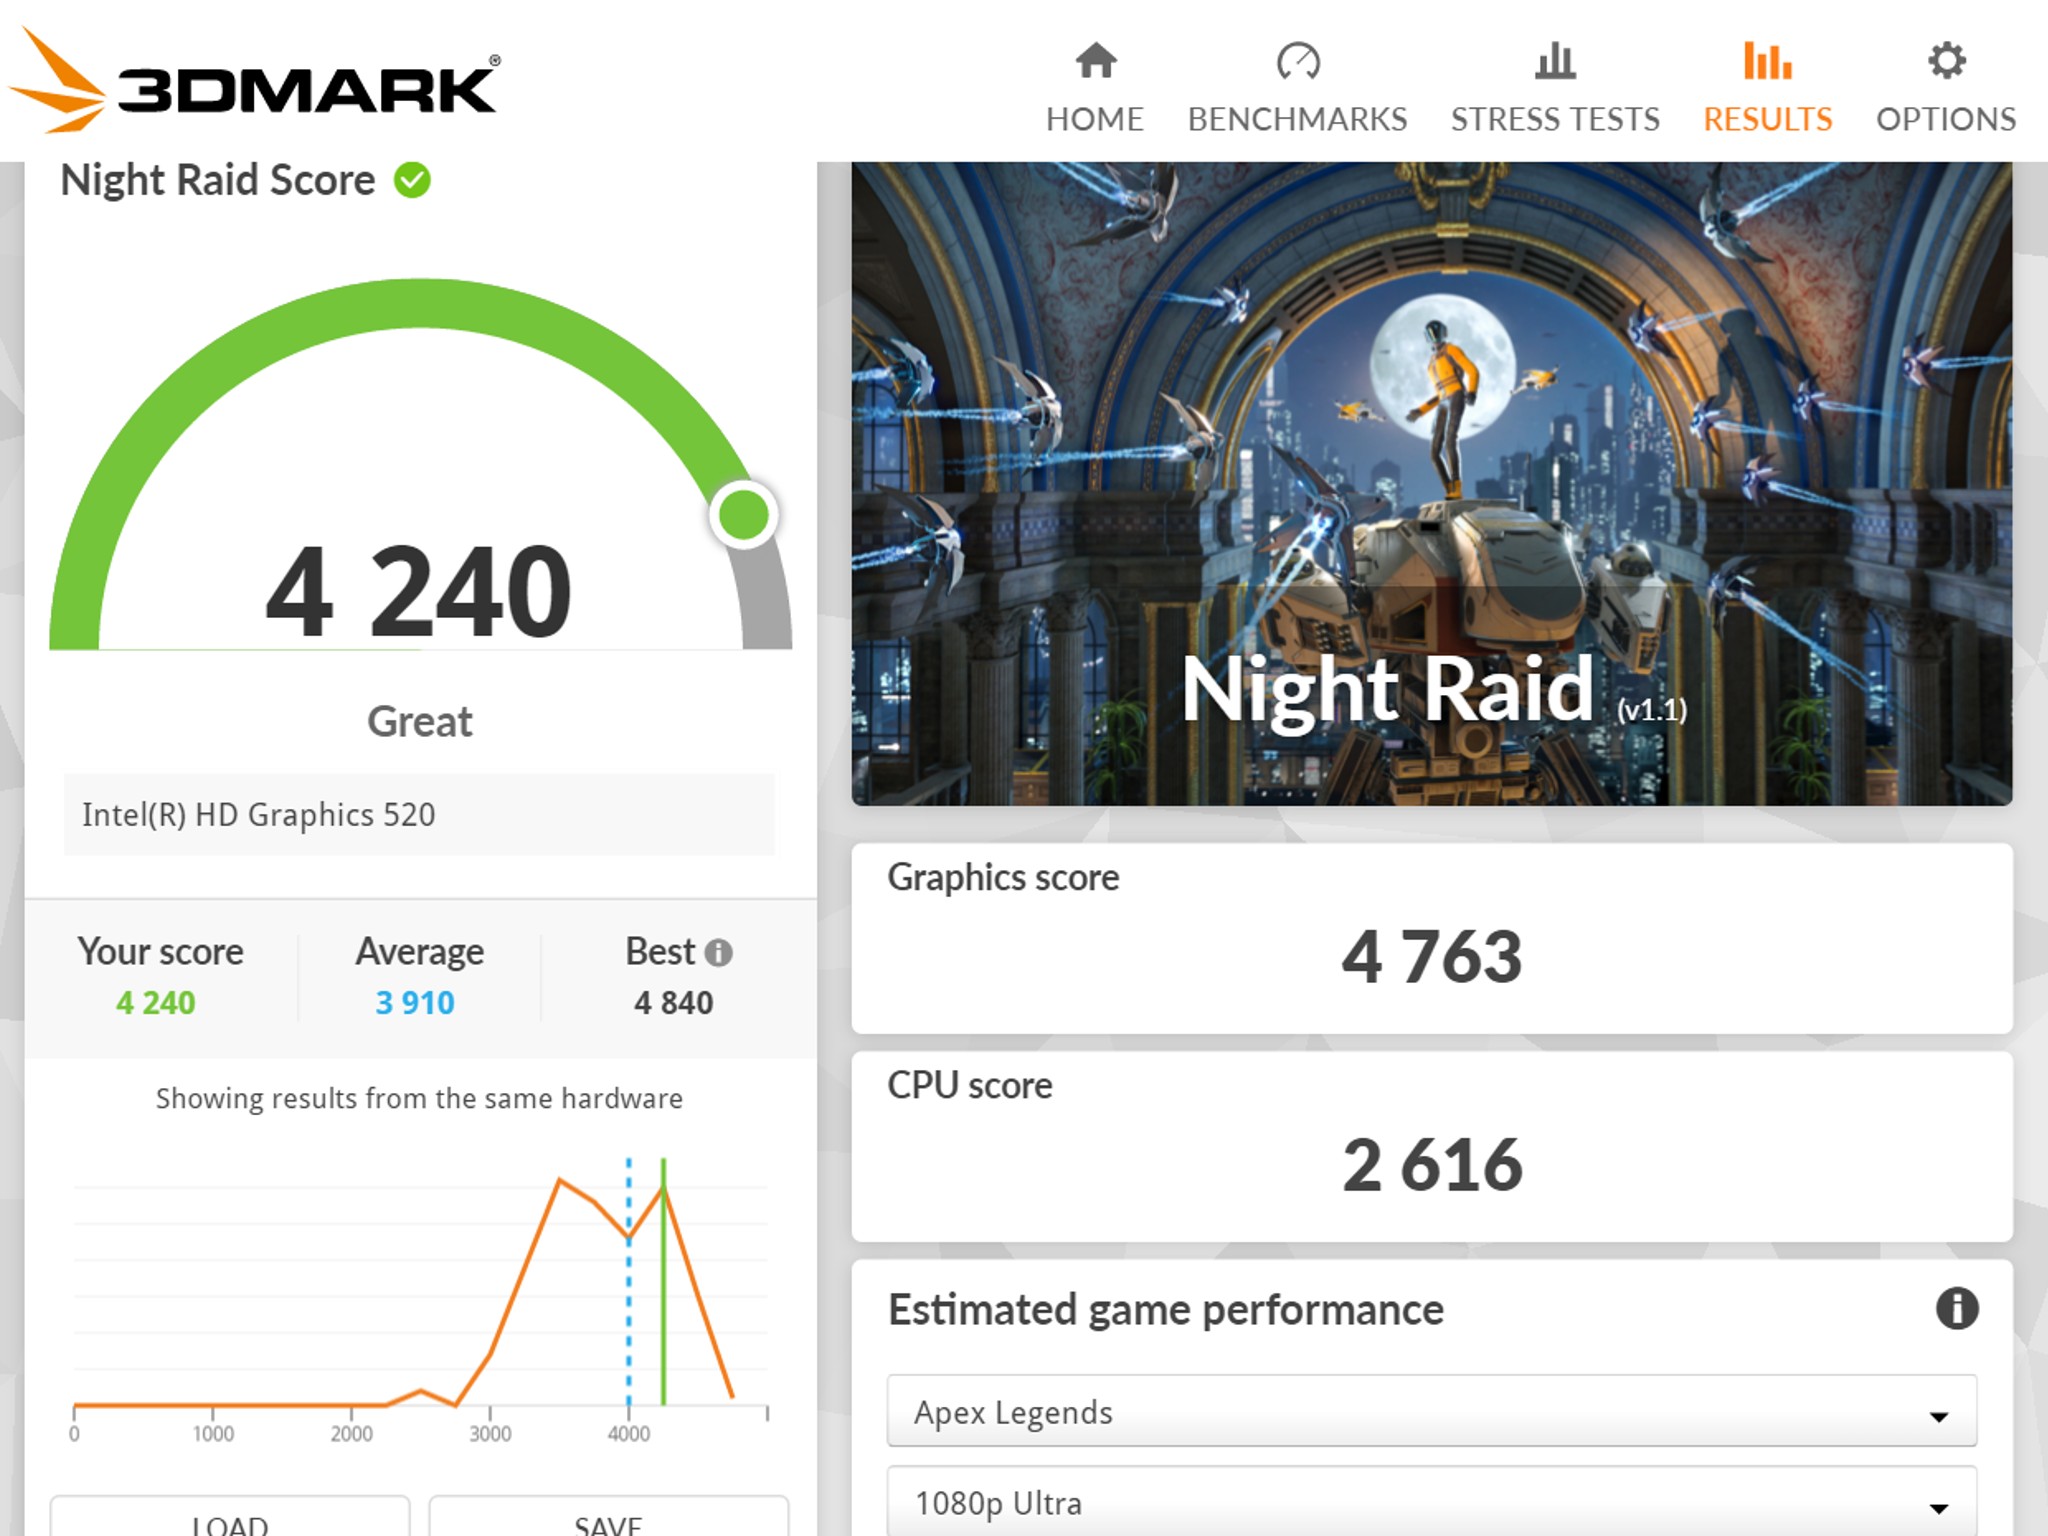Open Benchmarks via the gauge icon

click(1297, 61)
